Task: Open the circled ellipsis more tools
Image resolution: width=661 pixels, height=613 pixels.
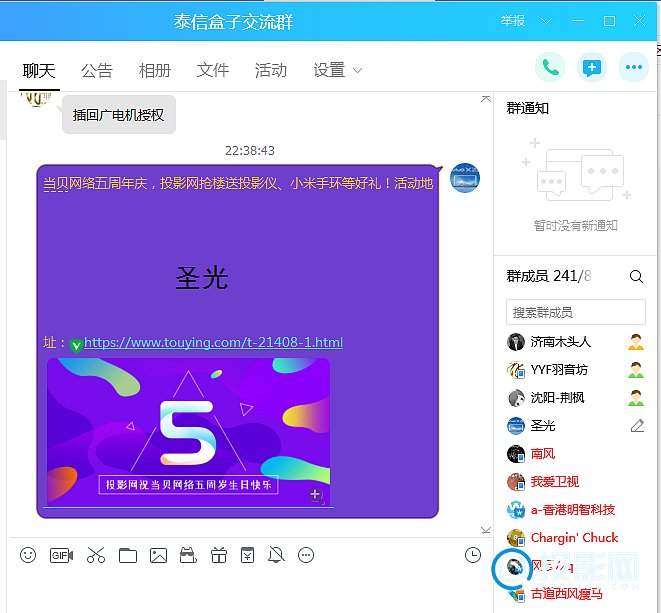Action: tap(306, 555)
